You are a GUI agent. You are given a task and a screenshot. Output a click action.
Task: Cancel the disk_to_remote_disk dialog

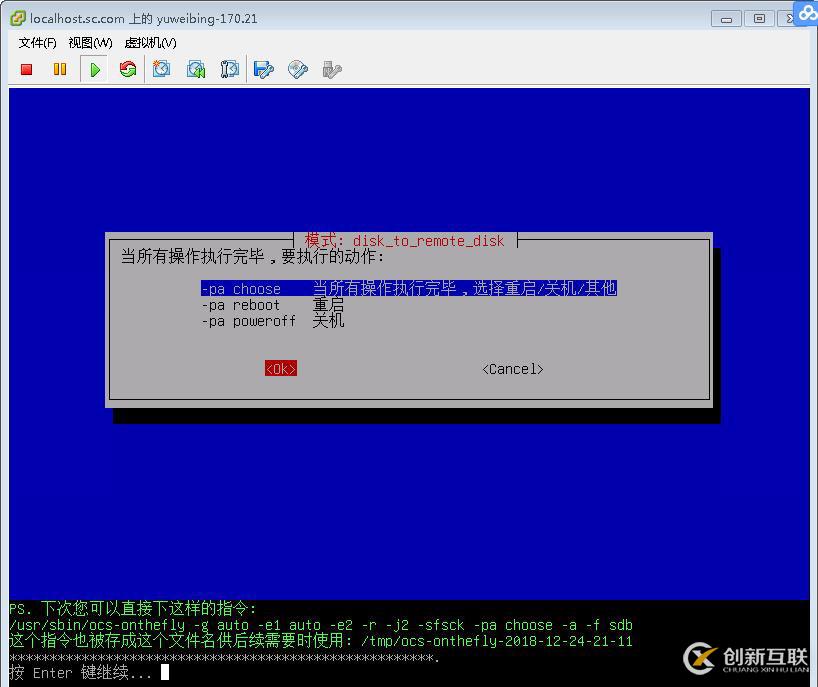coord(511,368)
